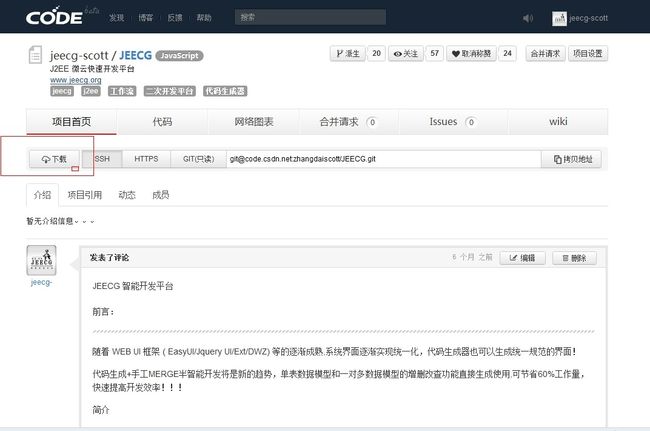Switch to the Issues tab
This screenshot has width=650, height=431.
(x=453, y=122)
